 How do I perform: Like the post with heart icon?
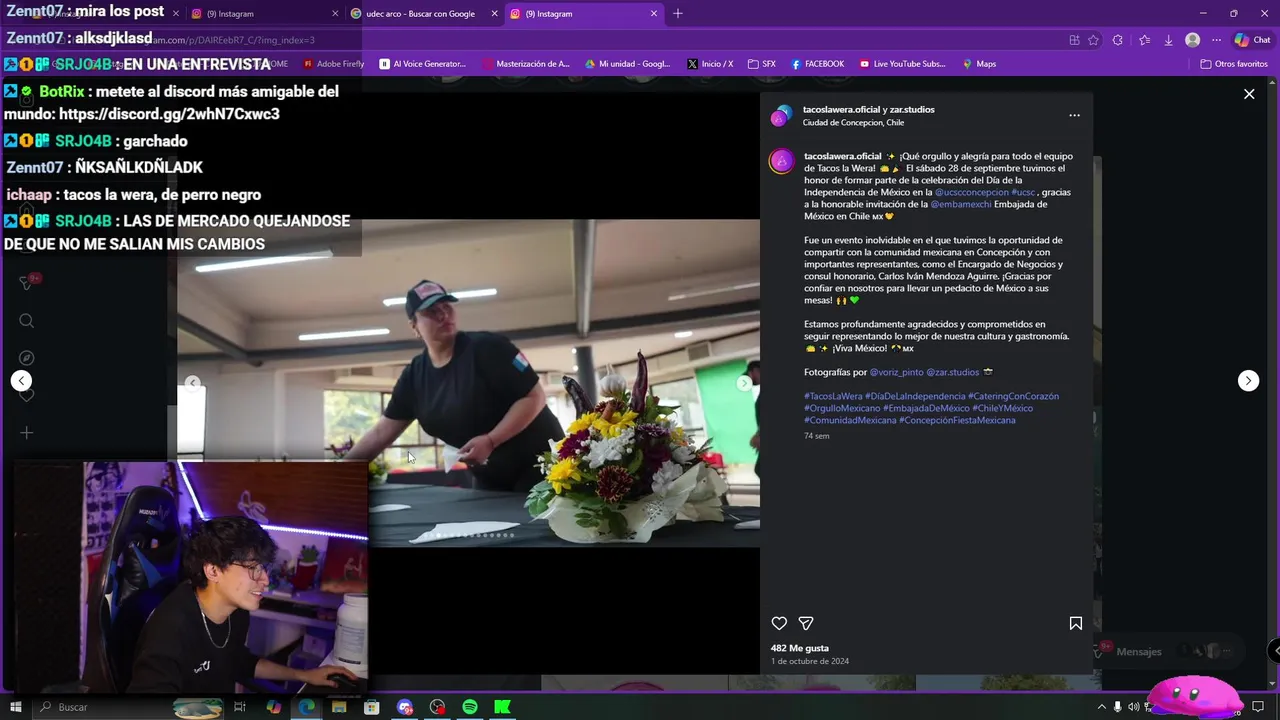[779, 623]
